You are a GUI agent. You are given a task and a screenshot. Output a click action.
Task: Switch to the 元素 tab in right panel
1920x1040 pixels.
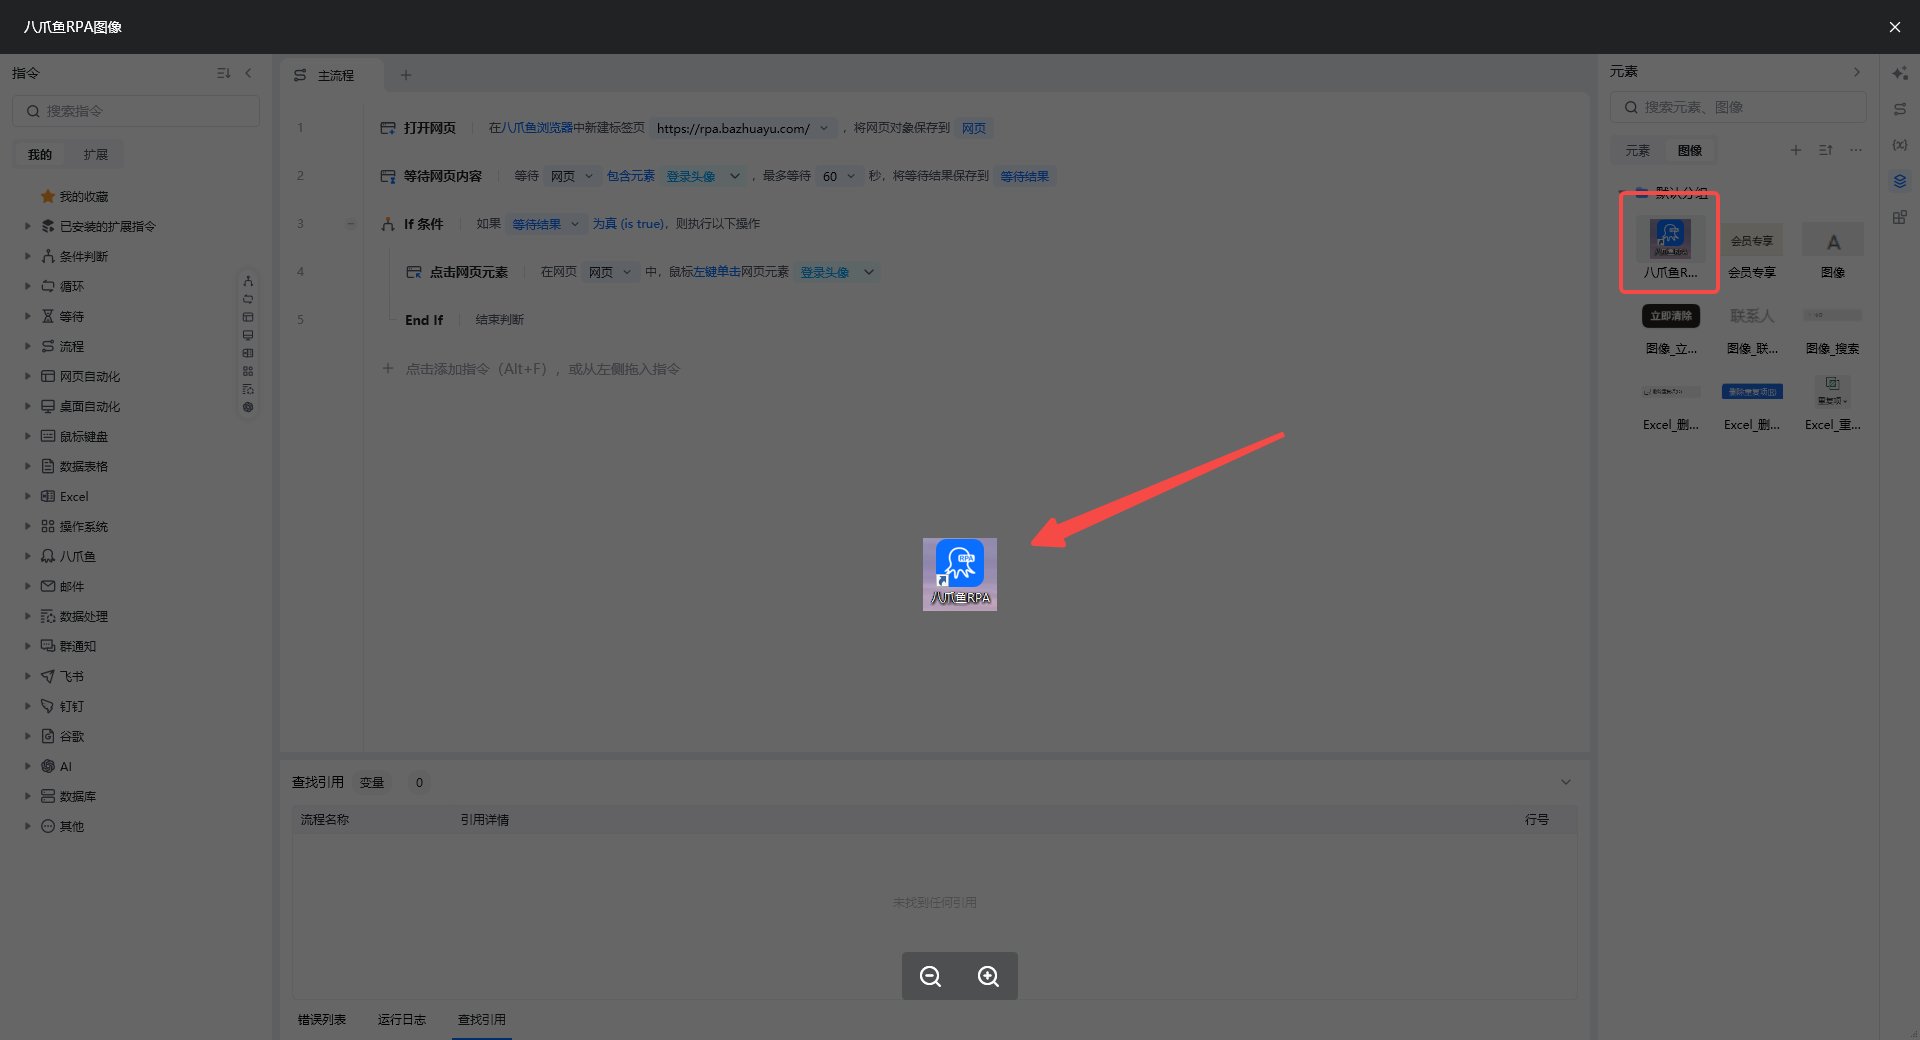[1638, 150]
